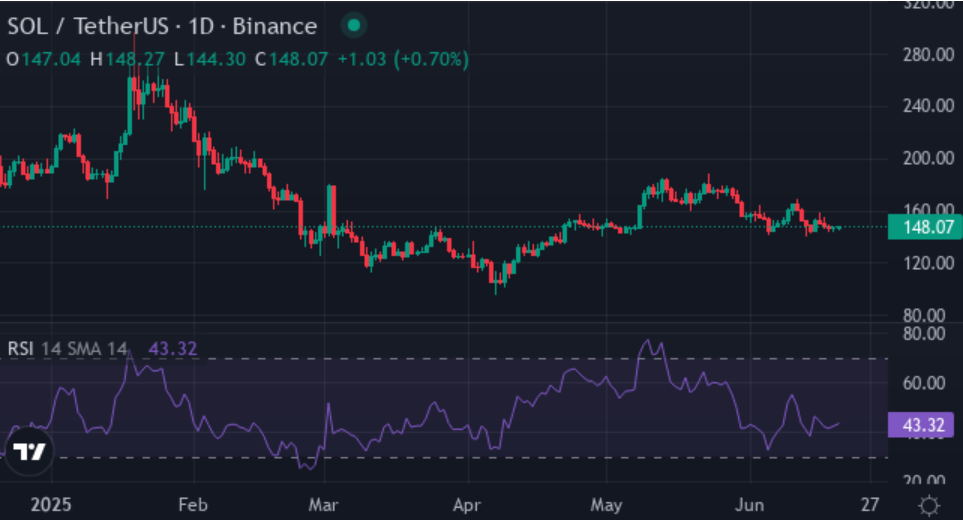Click 60.00 RSI axis label

(x=924, y=383)
